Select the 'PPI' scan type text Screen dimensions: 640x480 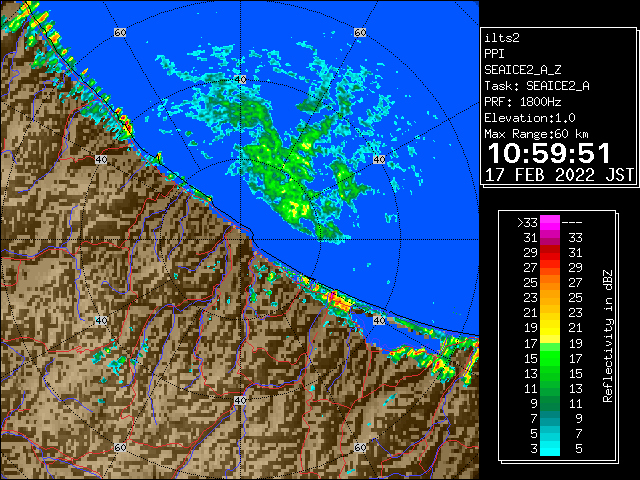click(x=494, y=54)
